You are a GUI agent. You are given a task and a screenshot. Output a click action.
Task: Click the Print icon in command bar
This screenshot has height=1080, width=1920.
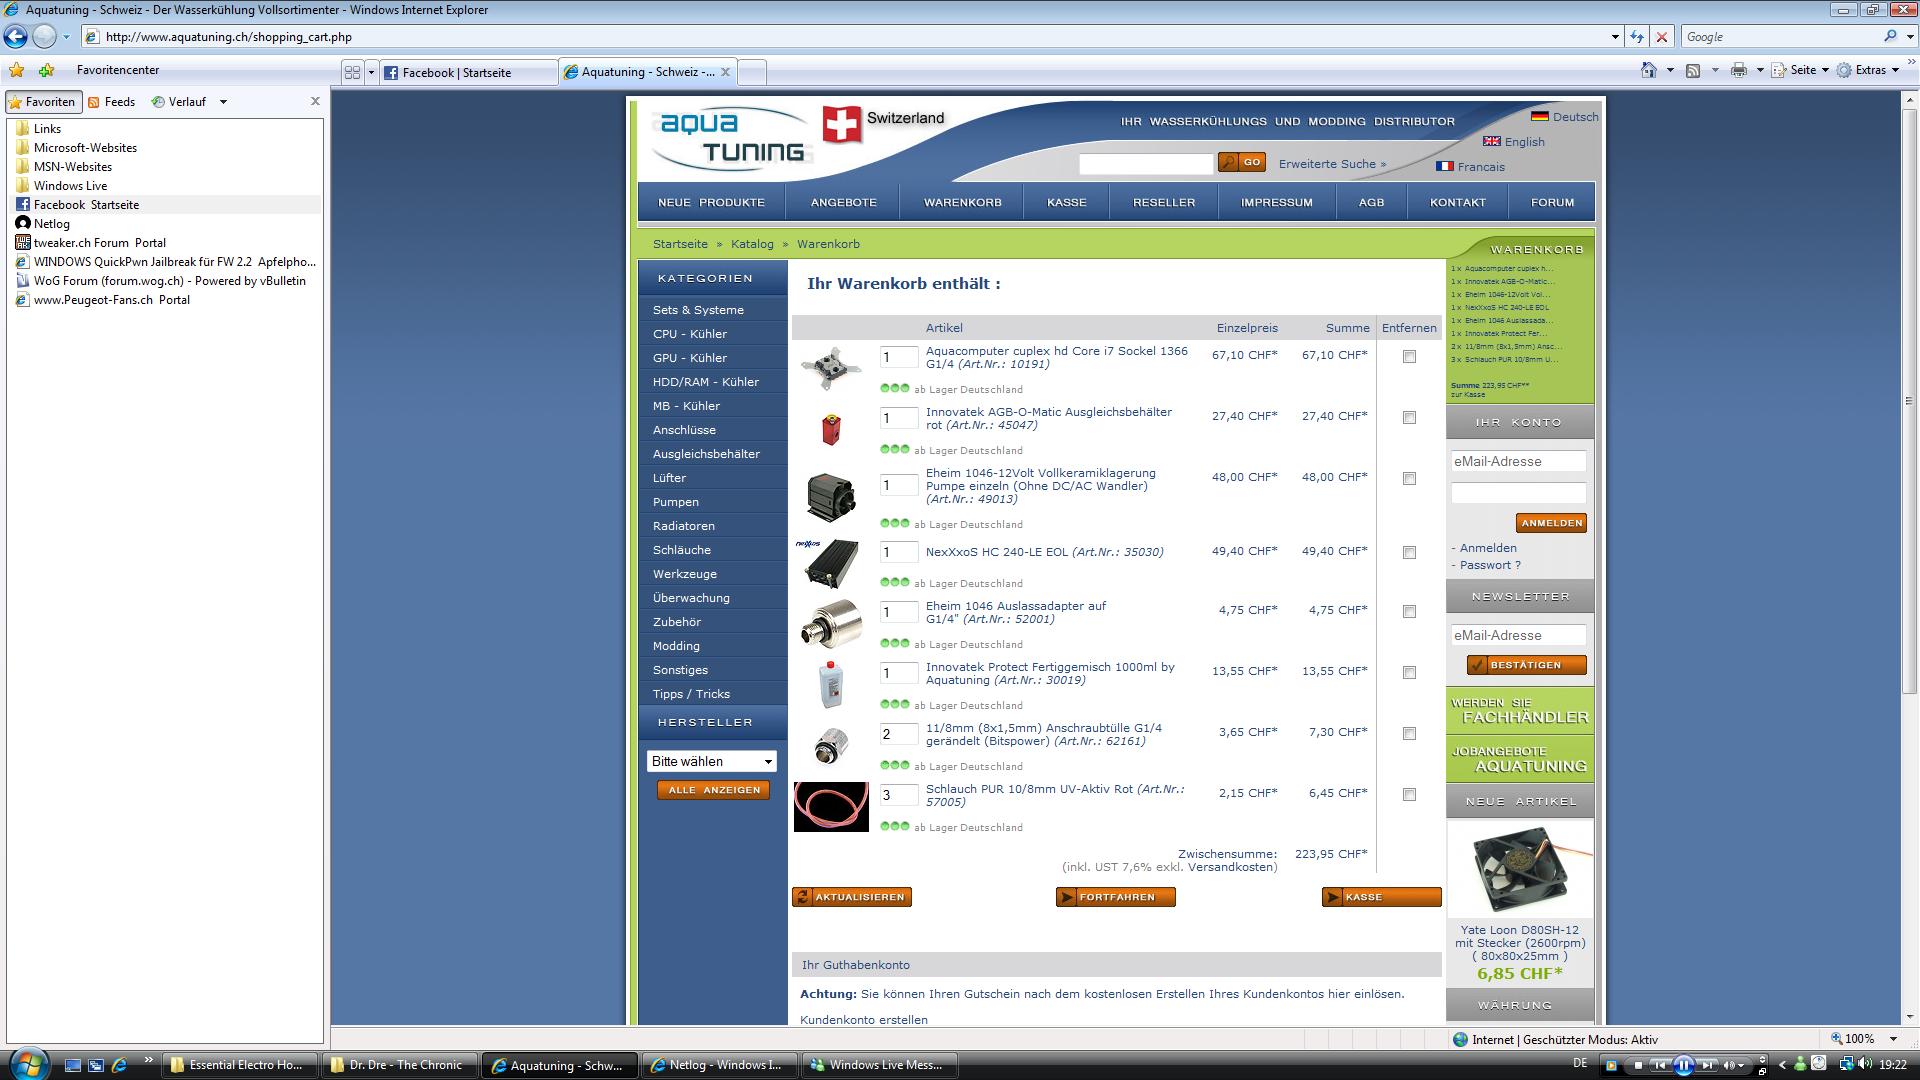tap(1739, 70)
